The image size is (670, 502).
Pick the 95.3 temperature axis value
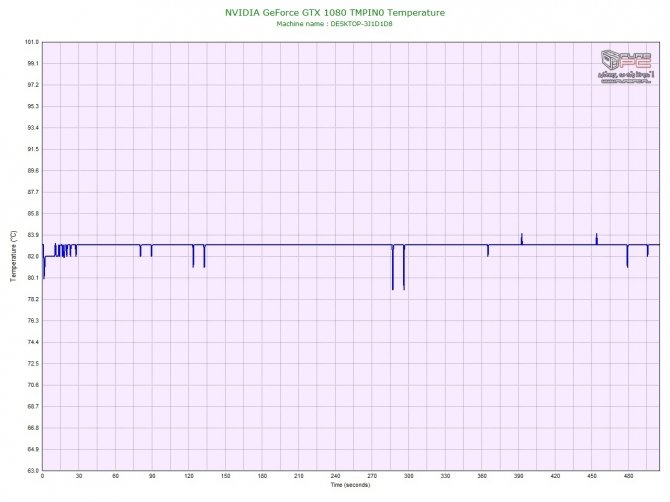click(32, 106)
